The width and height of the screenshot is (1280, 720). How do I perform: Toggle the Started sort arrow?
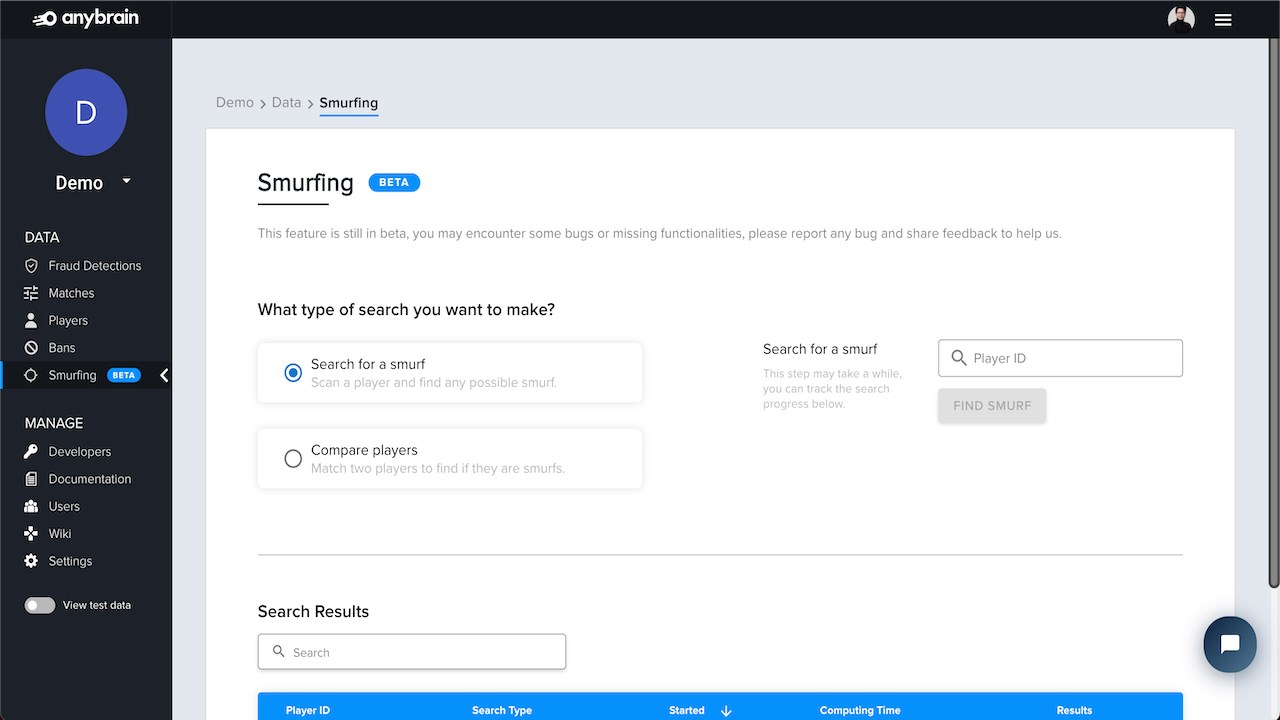(x=726, y=710)
